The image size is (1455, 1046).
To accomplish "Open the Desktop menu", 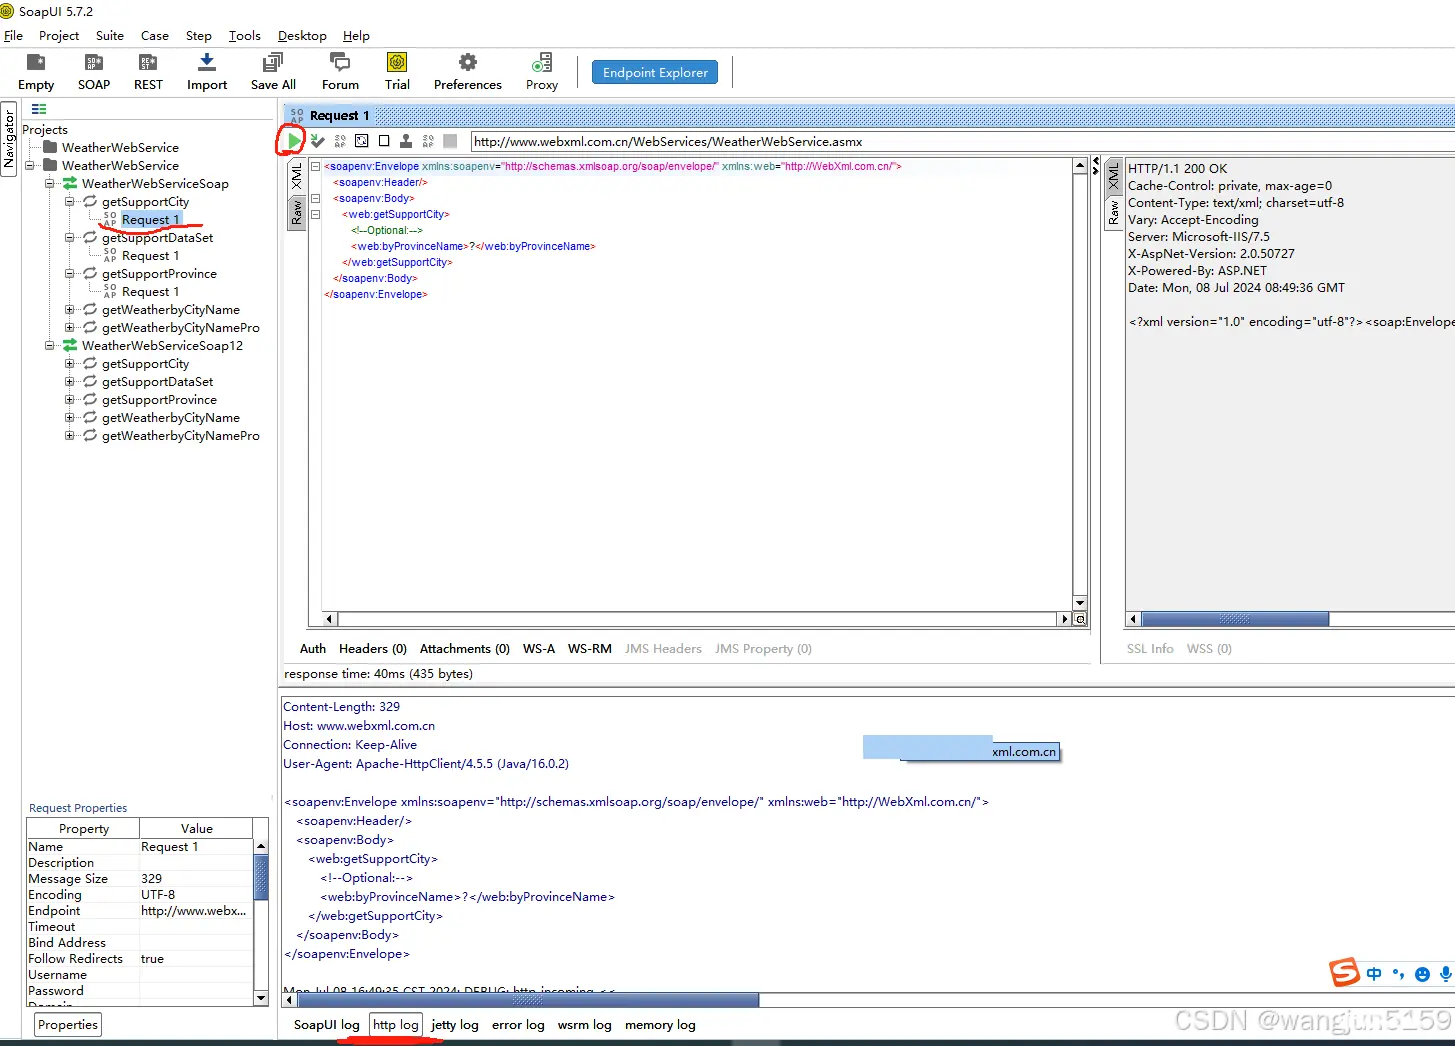I will 302,35.
